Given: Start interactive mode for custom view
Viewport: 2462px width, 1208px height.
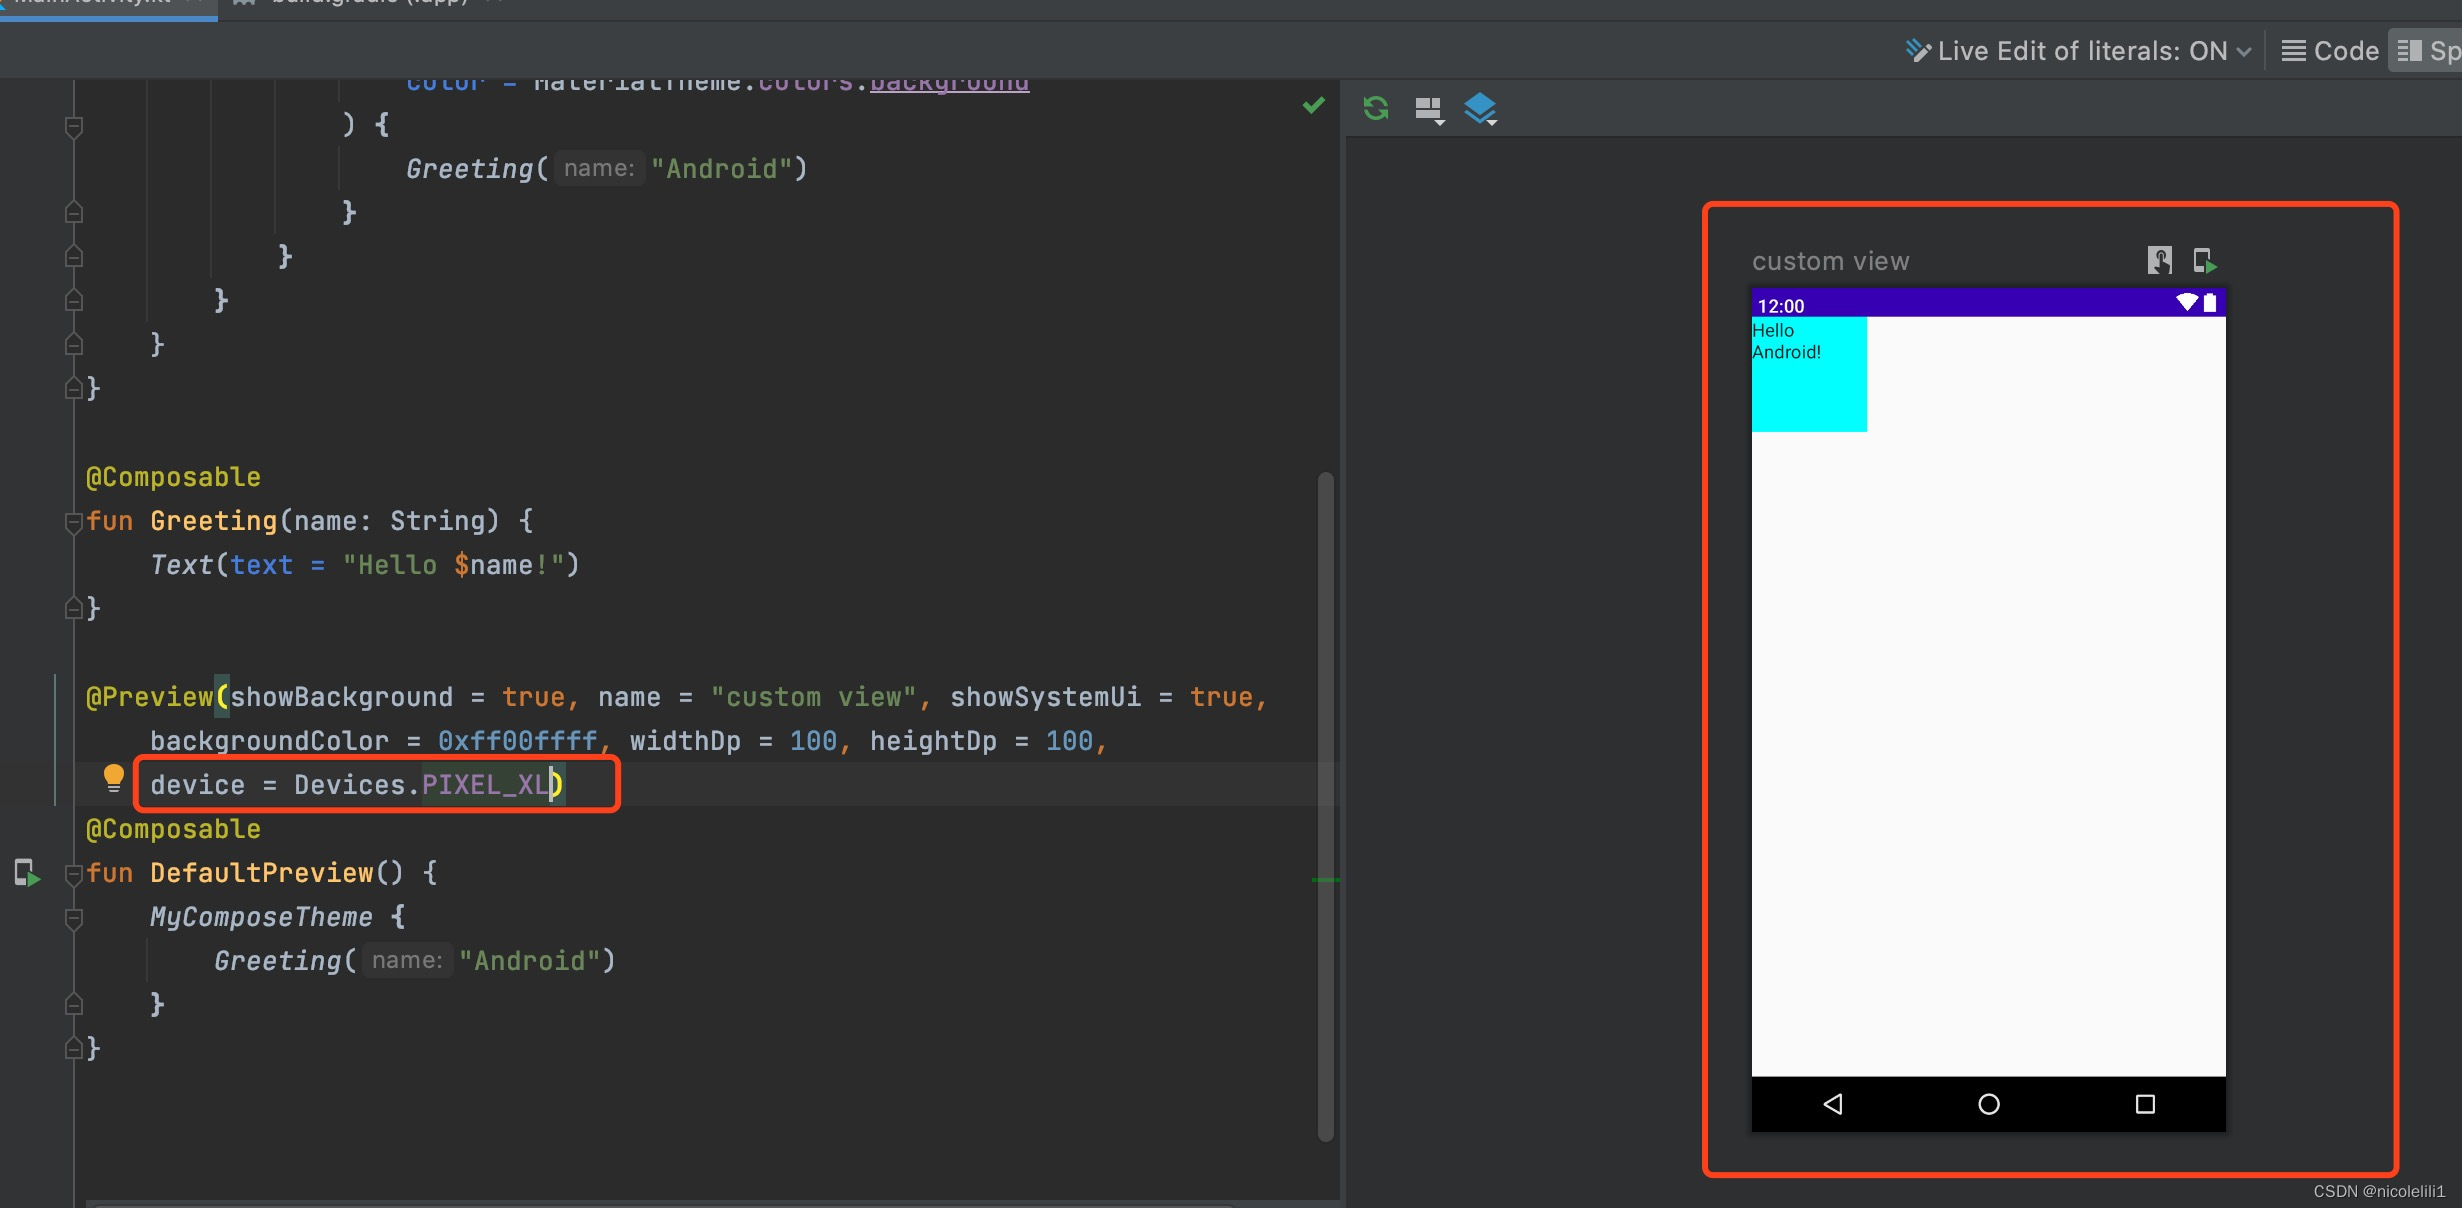Looking at the screenshot, I should (2159, 261).
